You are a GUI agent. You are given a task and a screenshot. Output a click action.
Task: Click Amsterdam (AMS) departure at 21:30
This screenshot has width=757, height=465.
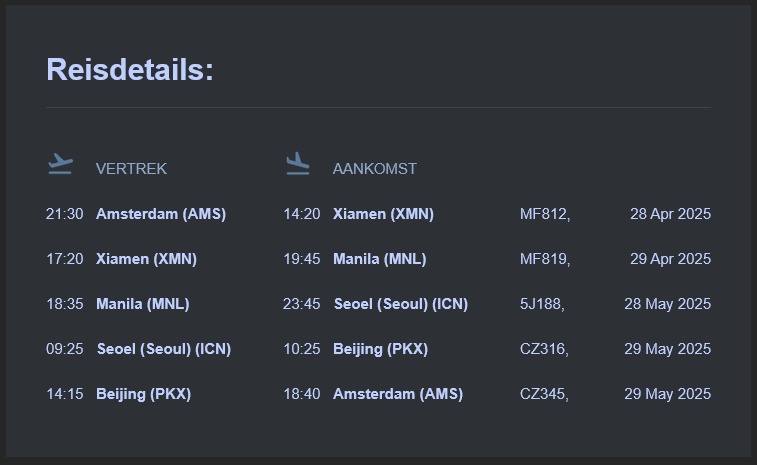tap(161, 214)
